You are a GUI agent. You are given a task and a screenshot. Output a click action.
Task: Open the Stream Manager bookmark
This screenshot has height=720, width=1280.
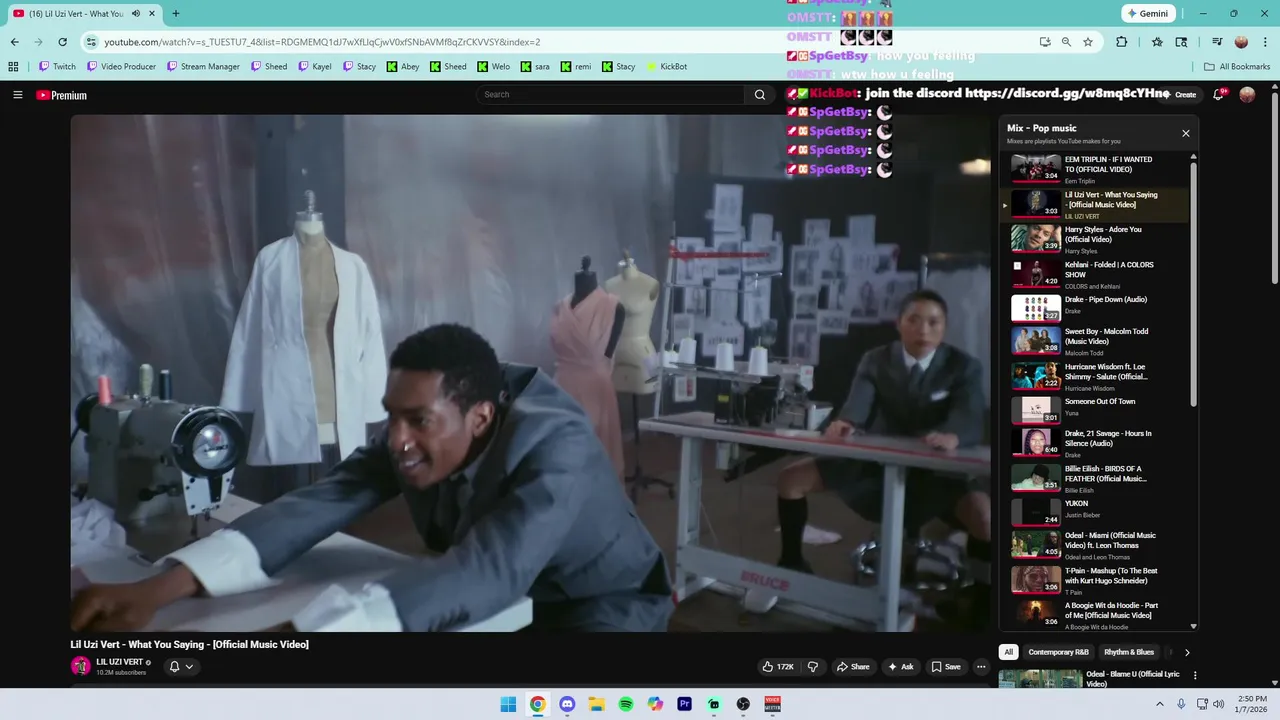(x=203, y=67)
